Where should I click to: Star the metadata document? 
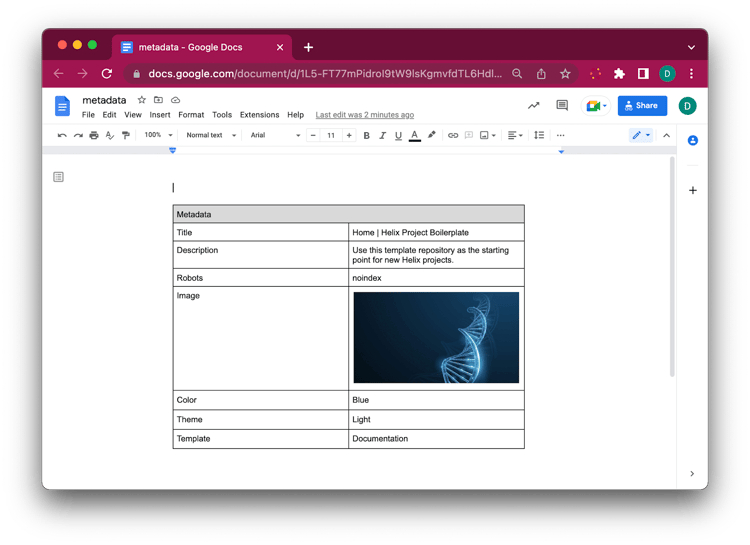(x=141, y=100)
